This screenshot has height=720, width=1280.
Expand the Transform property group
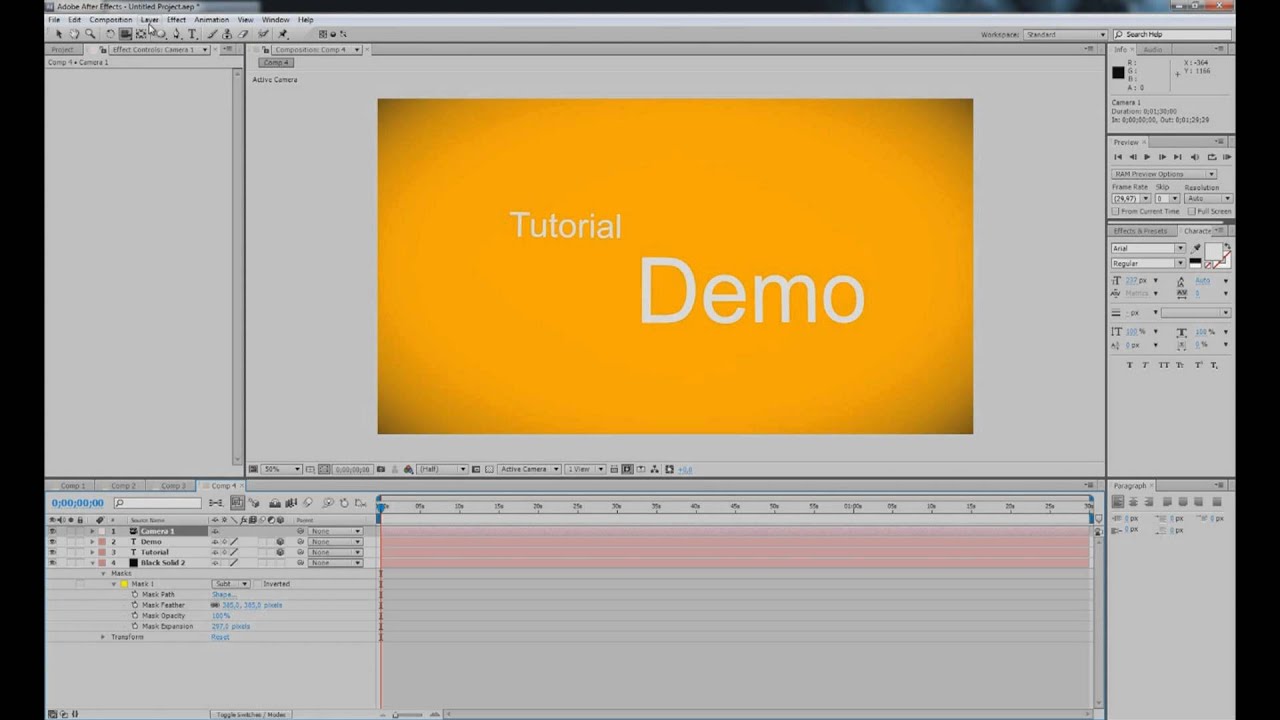102,637
